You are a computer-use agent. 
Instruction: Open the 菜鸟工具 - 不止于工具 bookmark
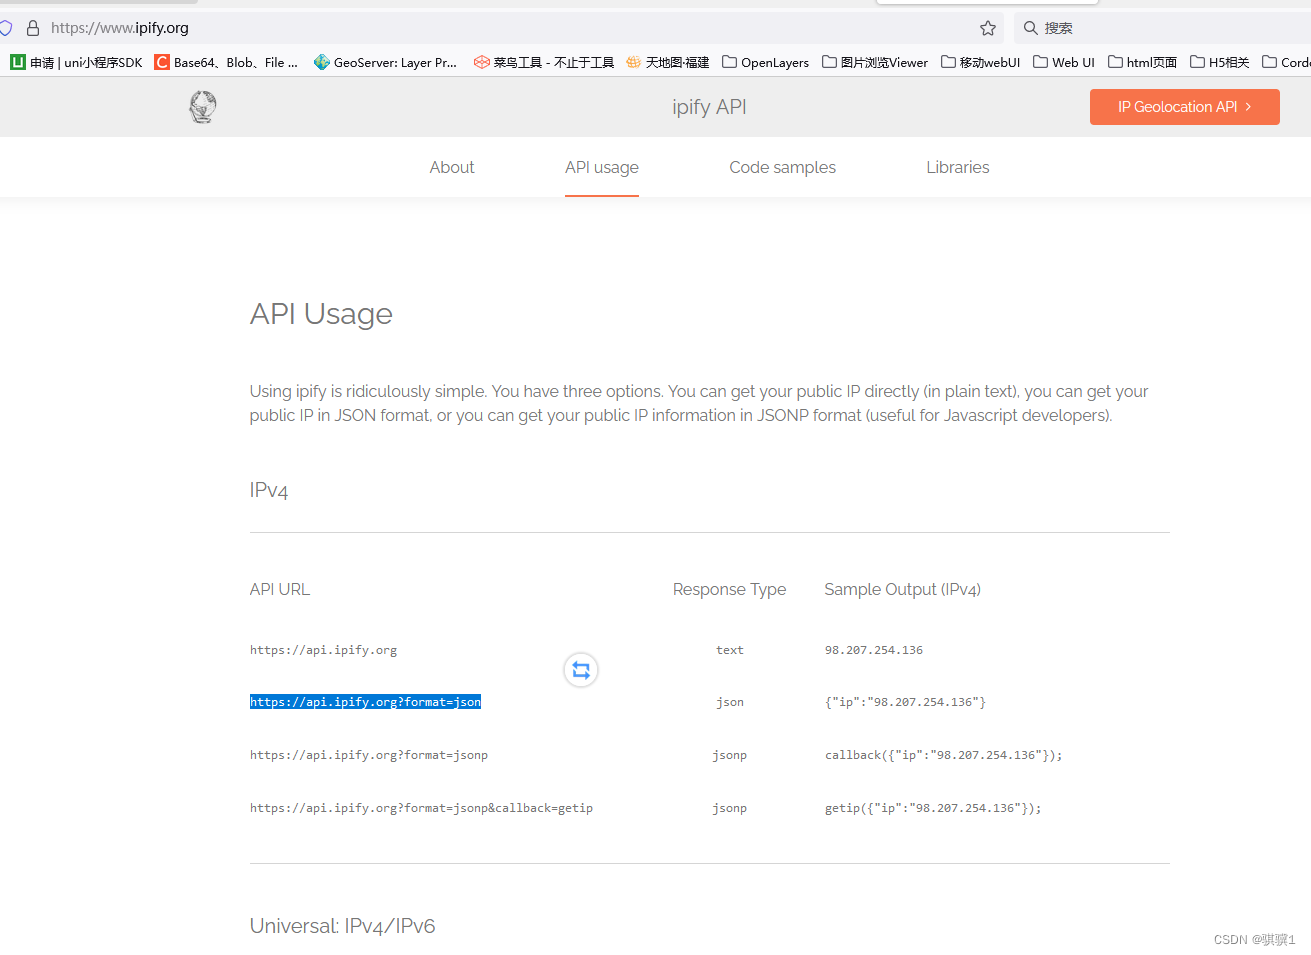pyautogui.click(x=544, y=62)
